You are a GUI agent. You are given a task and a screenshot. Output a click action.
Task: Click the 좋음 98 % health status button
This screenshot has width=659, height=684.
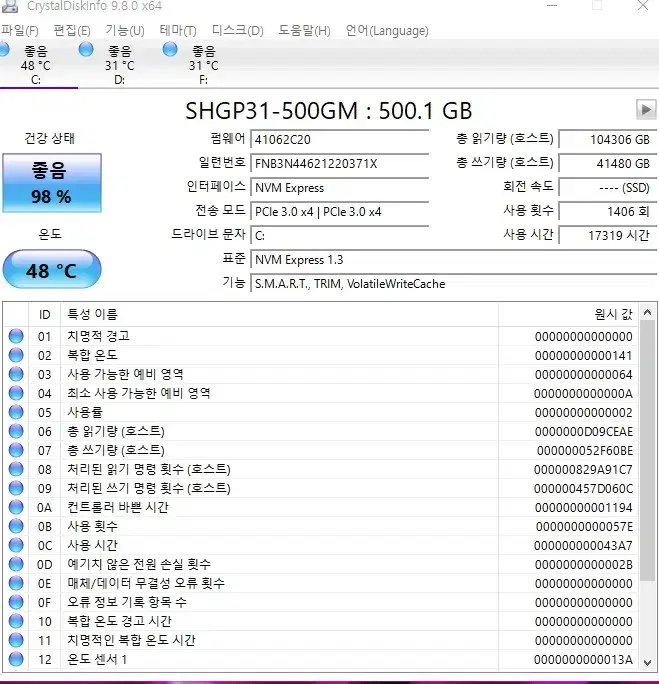pos(52,183)
